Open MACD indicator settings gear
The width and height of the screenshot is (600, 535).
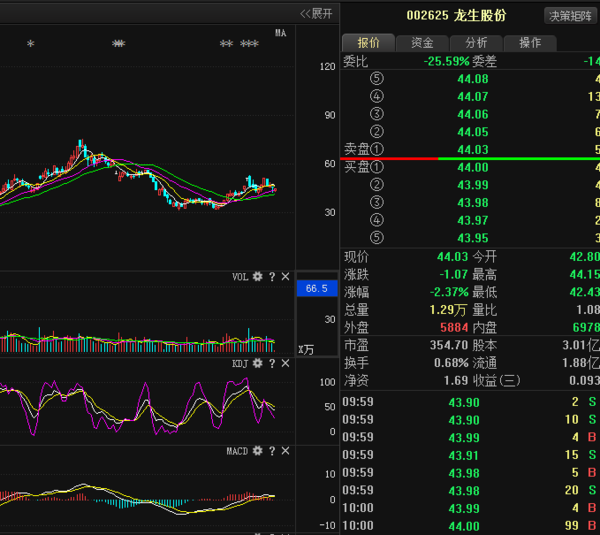257,452
